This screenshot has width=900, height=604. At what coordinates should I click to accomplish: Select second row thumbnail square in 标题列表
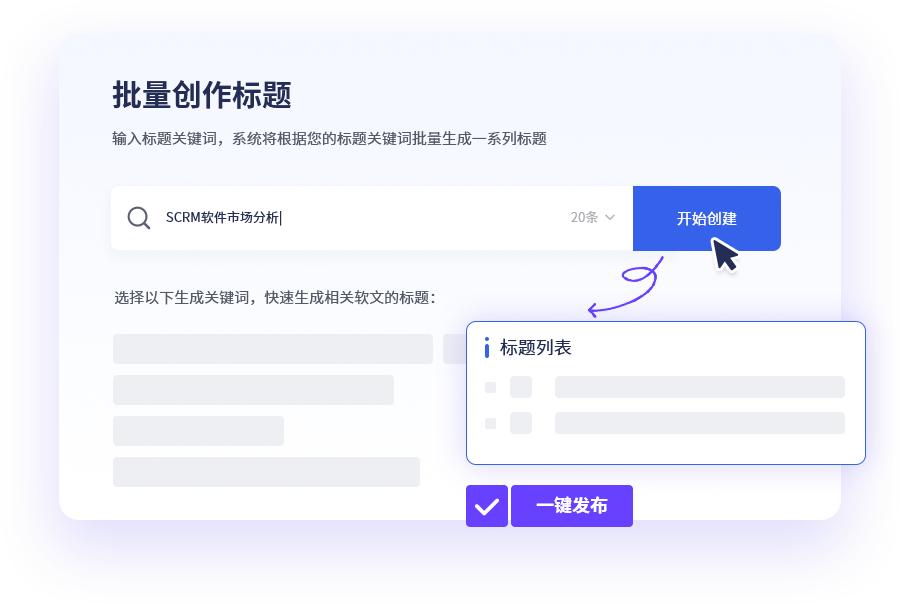[x=521, y=423]
